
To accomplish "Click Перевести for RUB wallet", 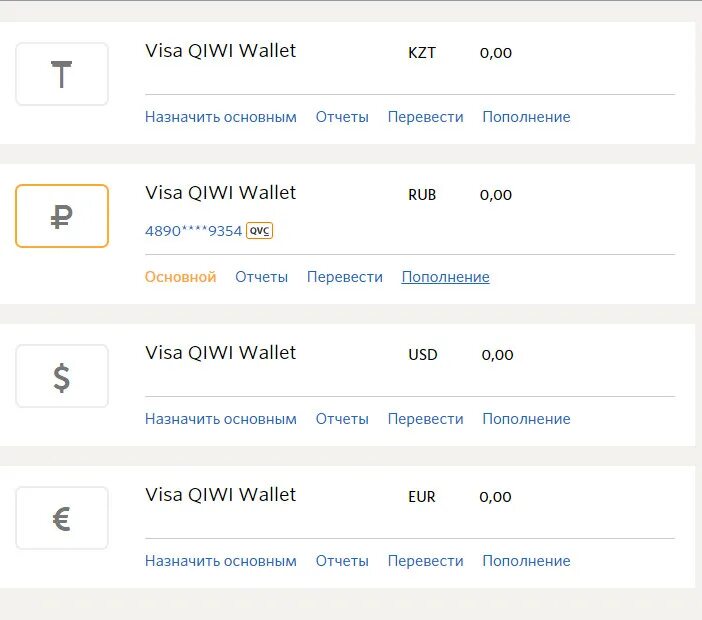I will pos(345,277).
